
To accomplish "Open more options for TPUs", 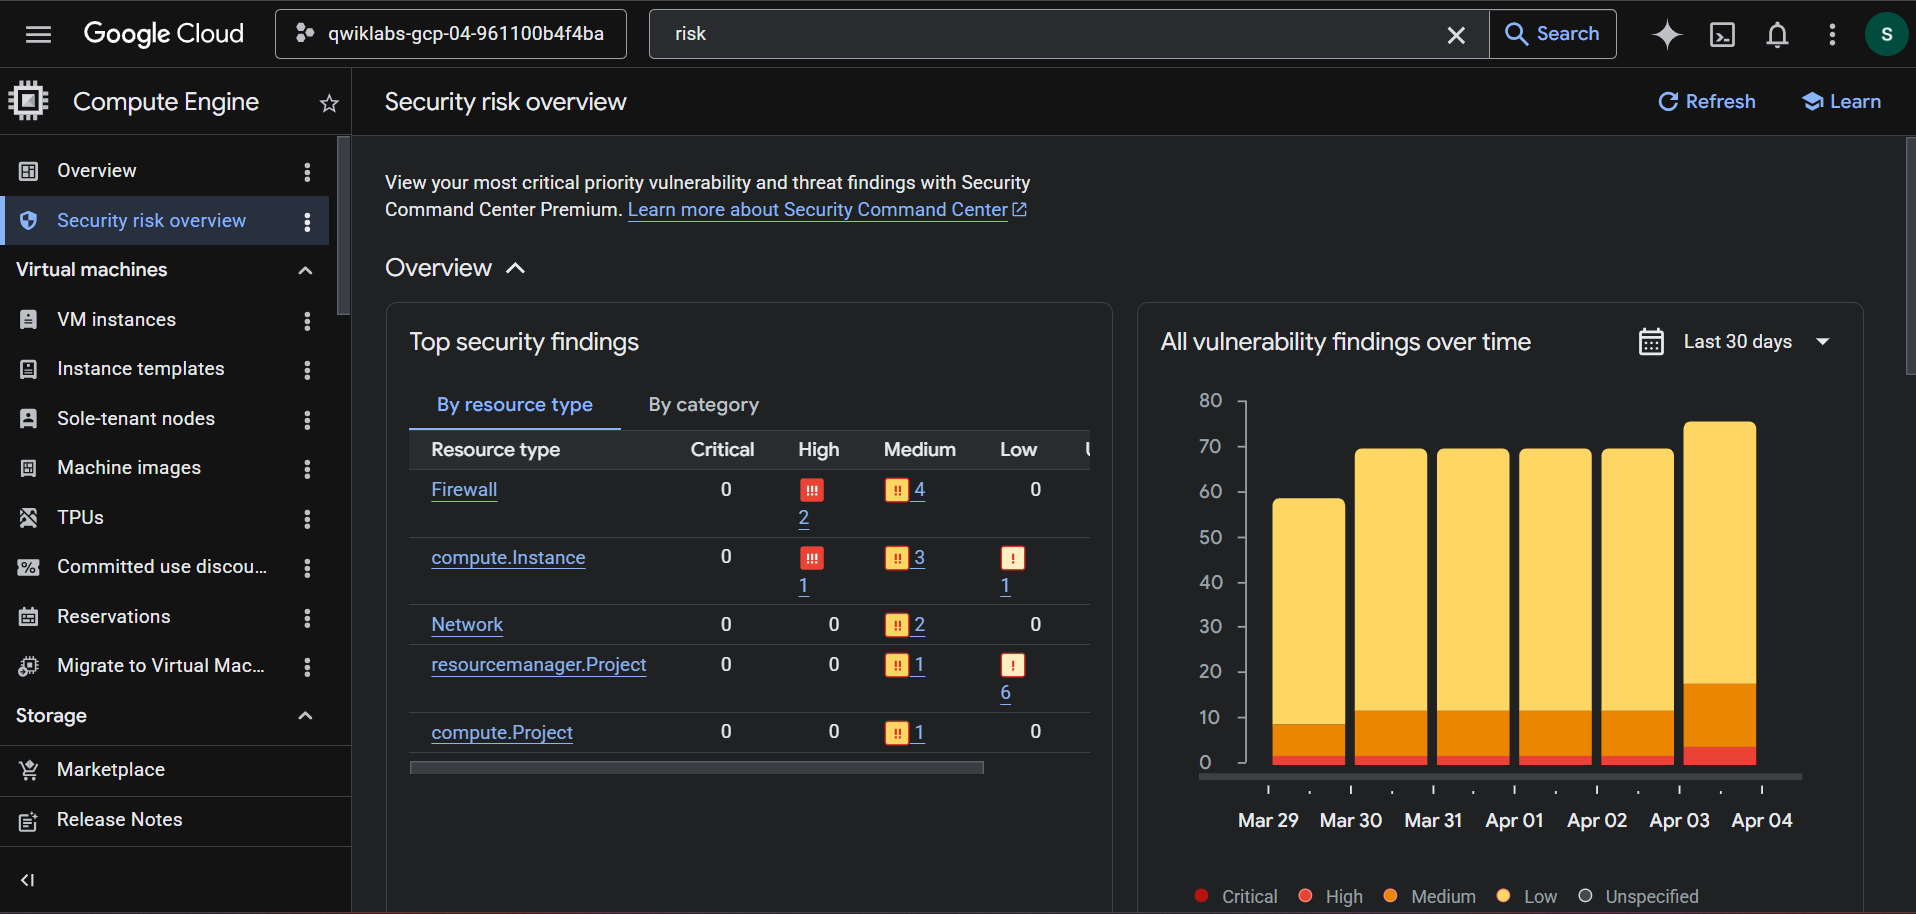I will click(307, 519).
